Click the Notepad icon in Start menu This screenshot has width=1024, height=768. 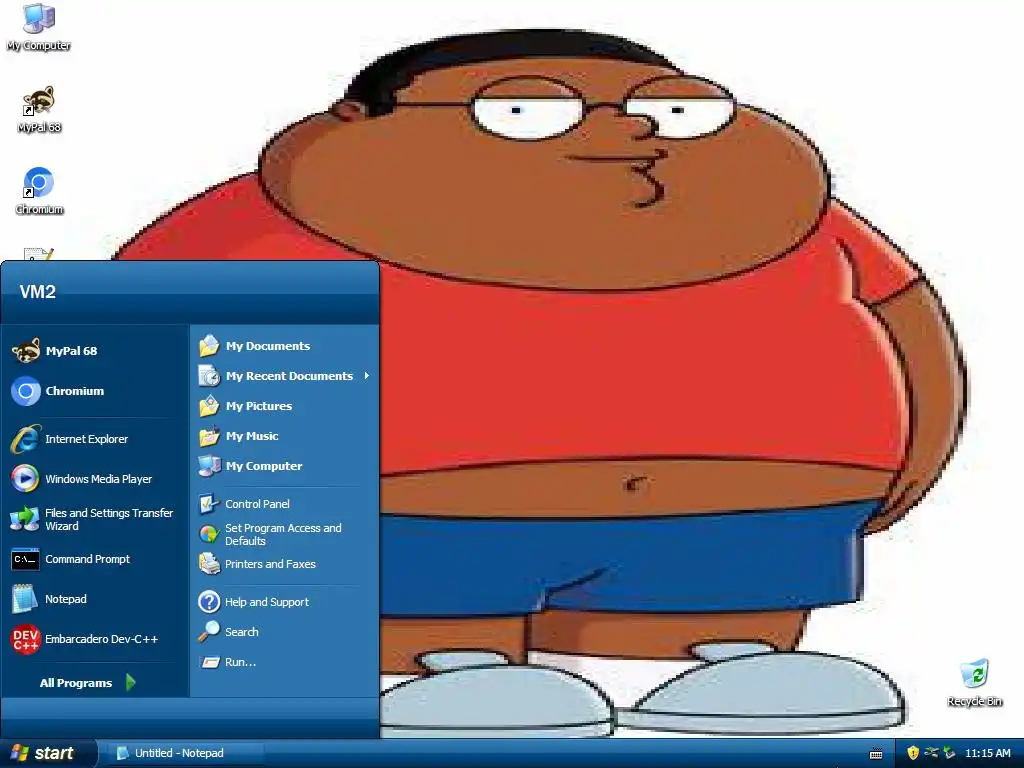(25, 599)
